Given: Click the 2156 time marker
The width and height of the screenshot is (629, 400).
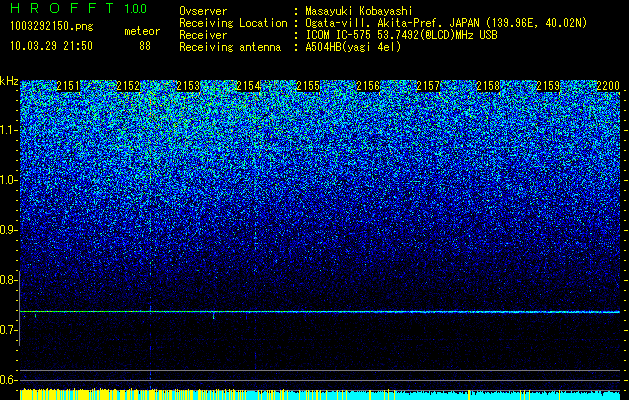Looking at the screenshot, I should 368,86.
